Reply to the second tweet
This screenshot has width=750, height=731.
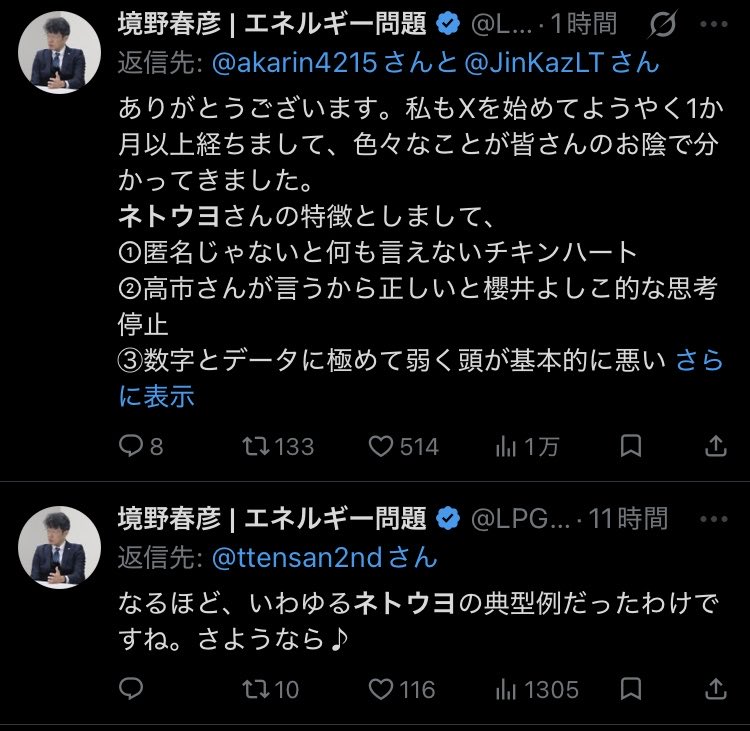click(132, 689)
